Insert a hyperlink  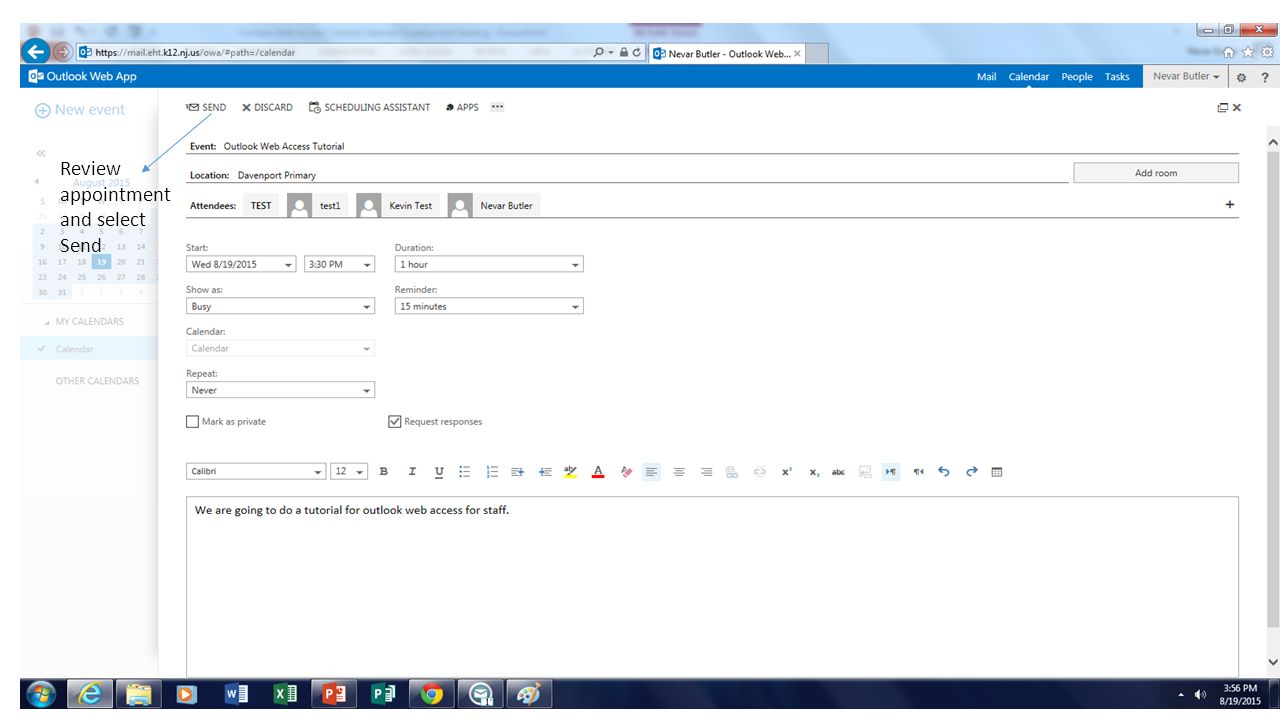732,472
